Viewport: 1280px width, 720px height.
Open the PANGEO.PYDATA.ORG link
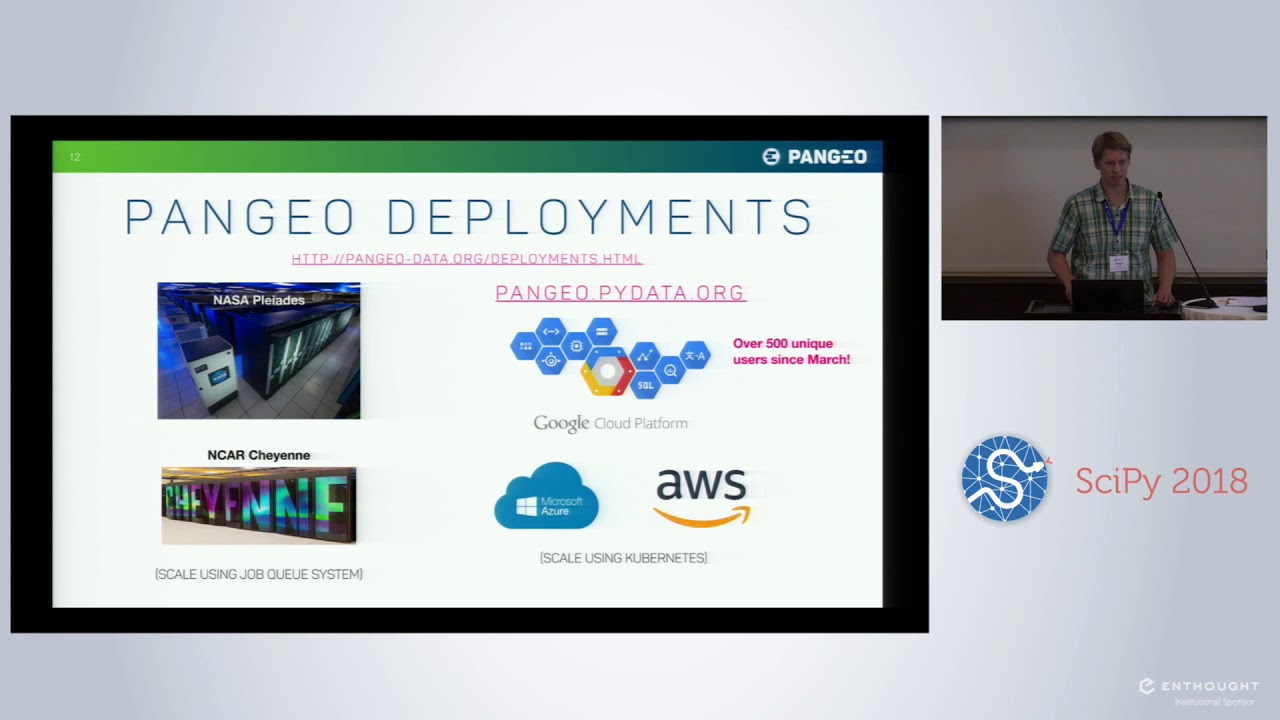pyautogui.click(x=620, y=293)
